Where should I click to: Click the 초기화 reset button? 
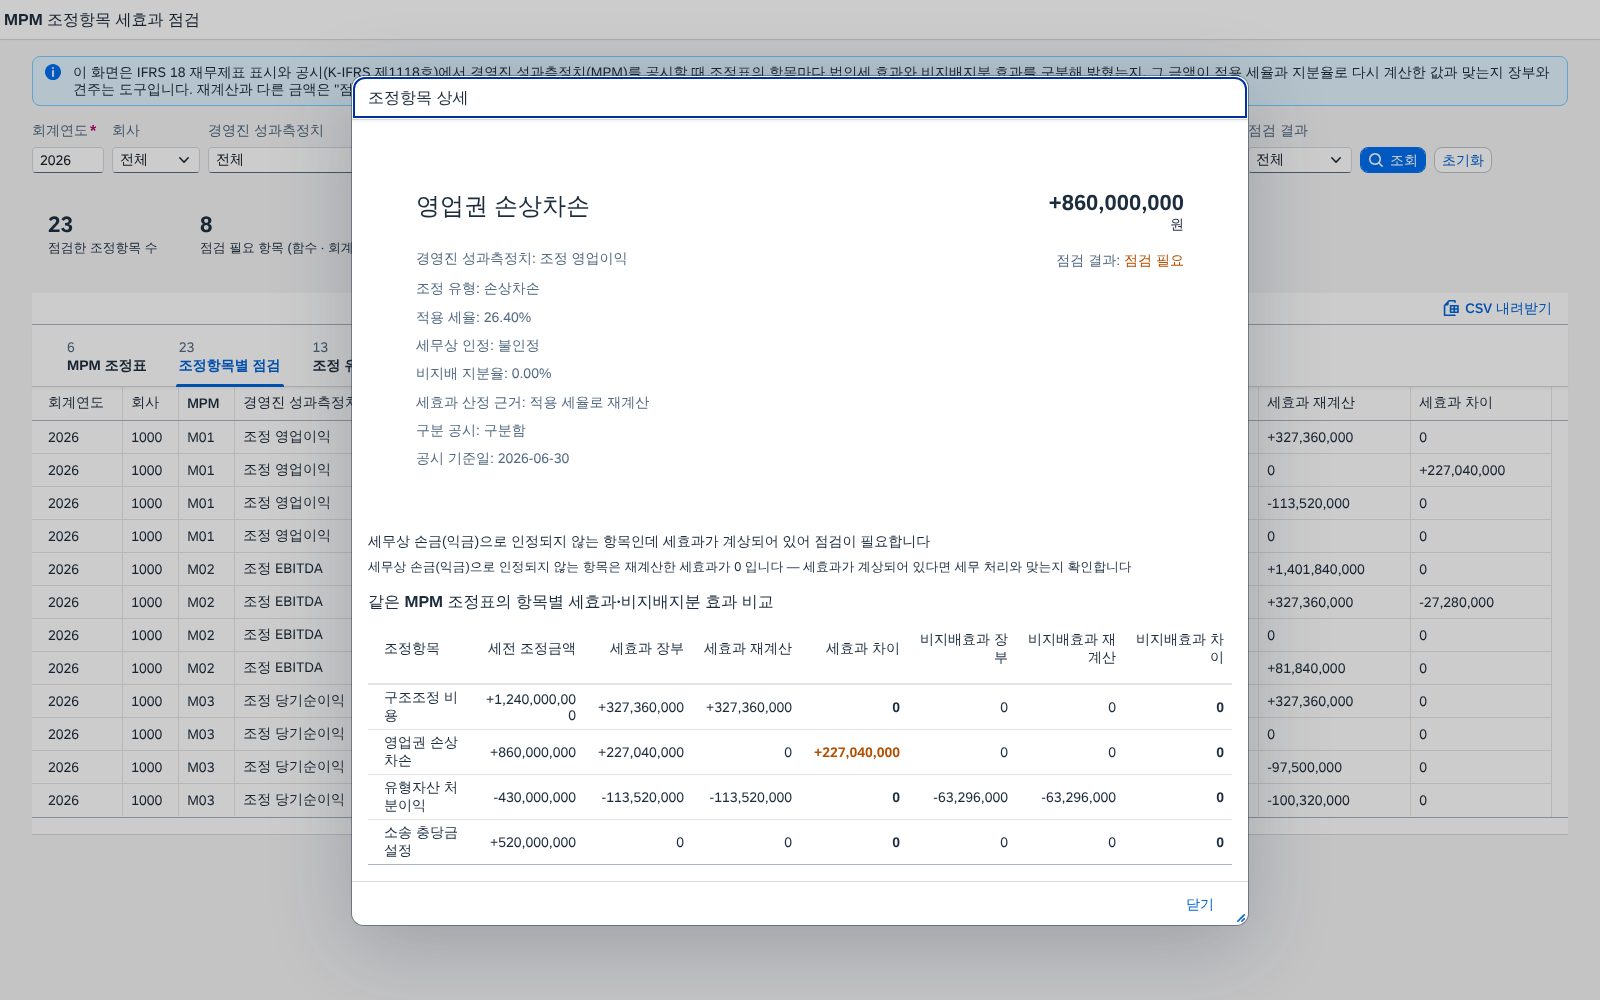(1462, 160)
